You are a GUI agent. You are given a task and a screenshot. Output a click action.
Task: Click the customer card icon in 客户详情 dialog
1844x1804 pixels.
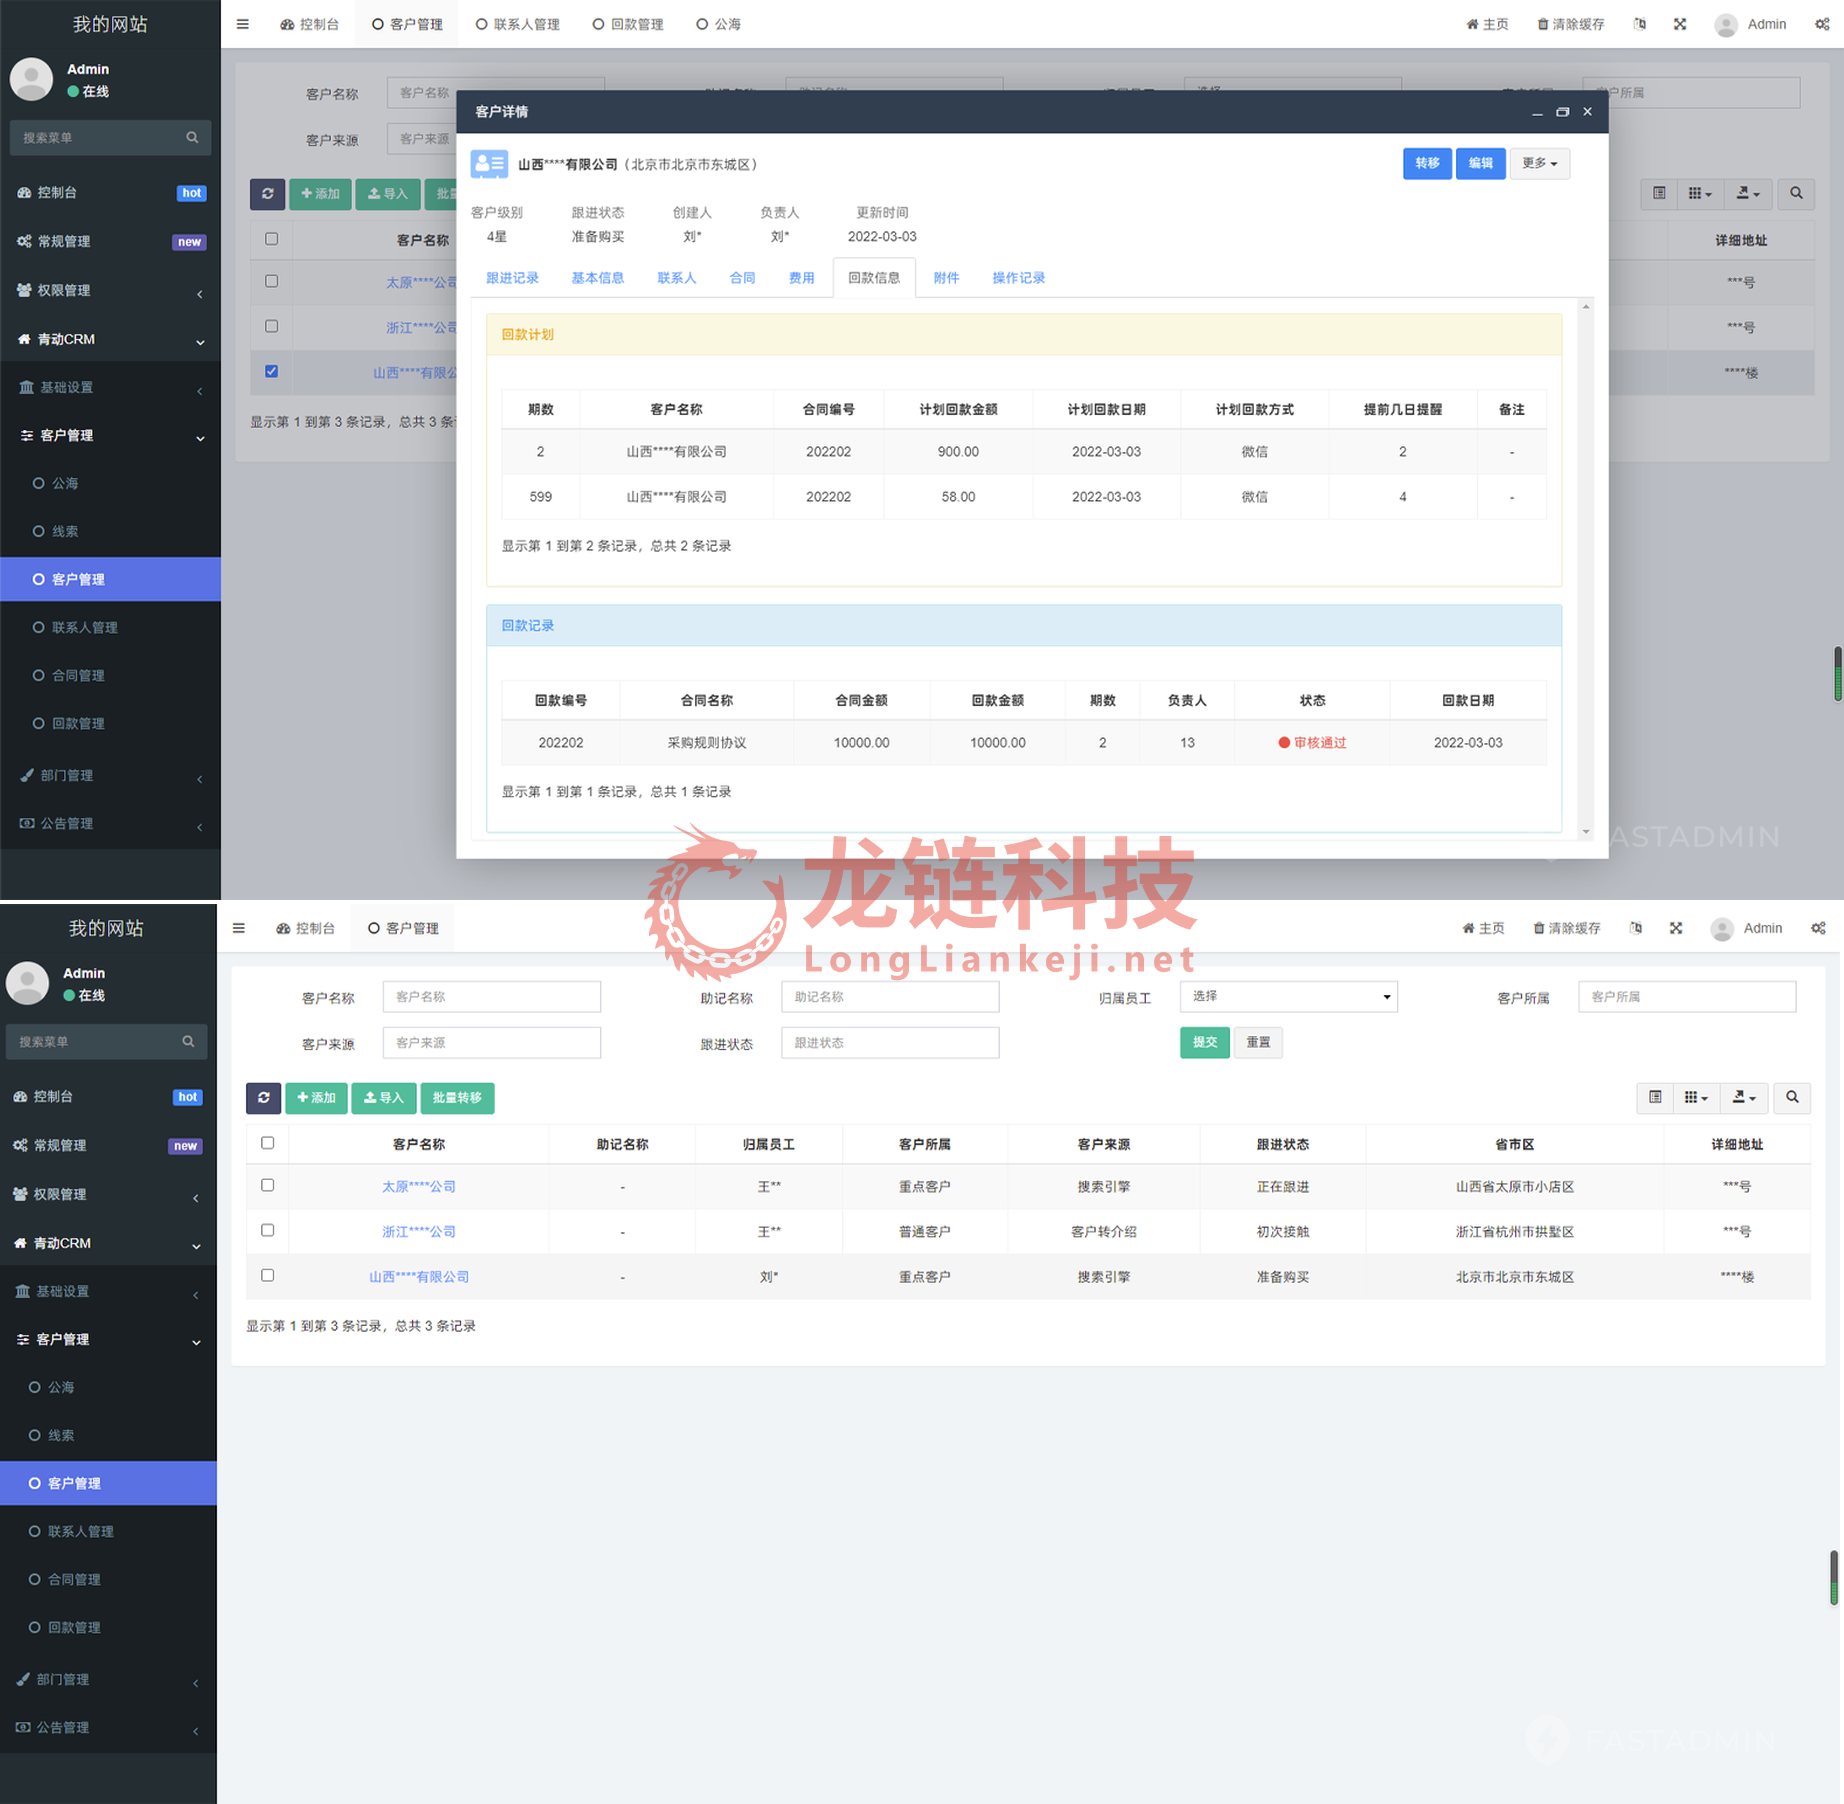(489, 164)
